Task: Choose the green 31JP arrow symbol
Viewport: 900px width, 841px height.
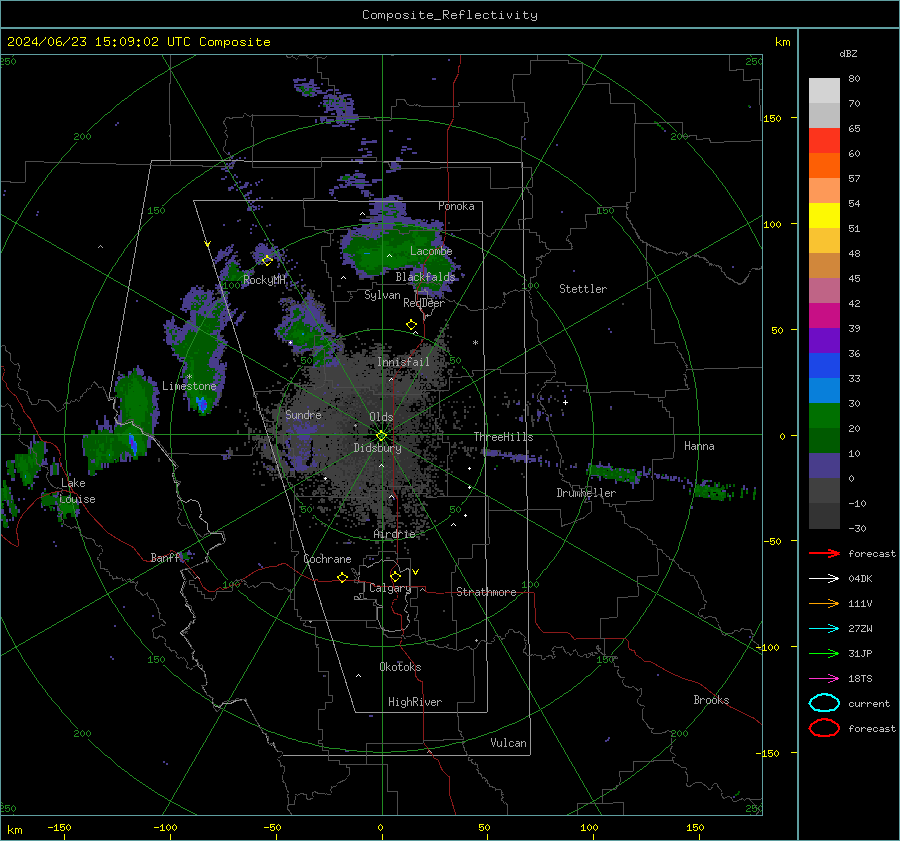Action: pos(824,653)
